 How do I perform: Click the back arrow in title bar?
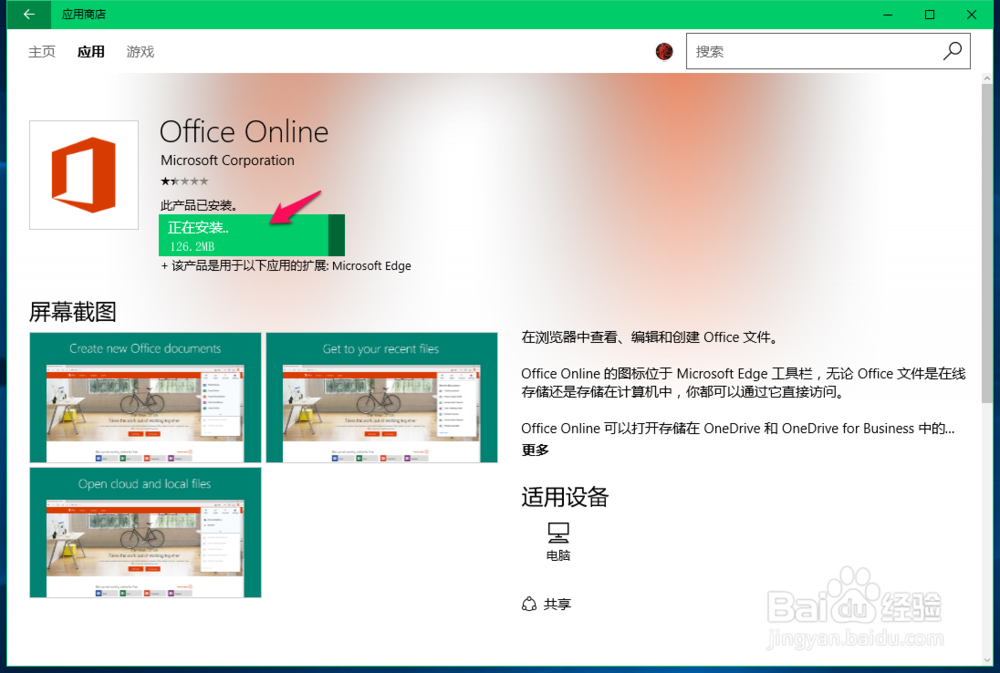(29, 14)
